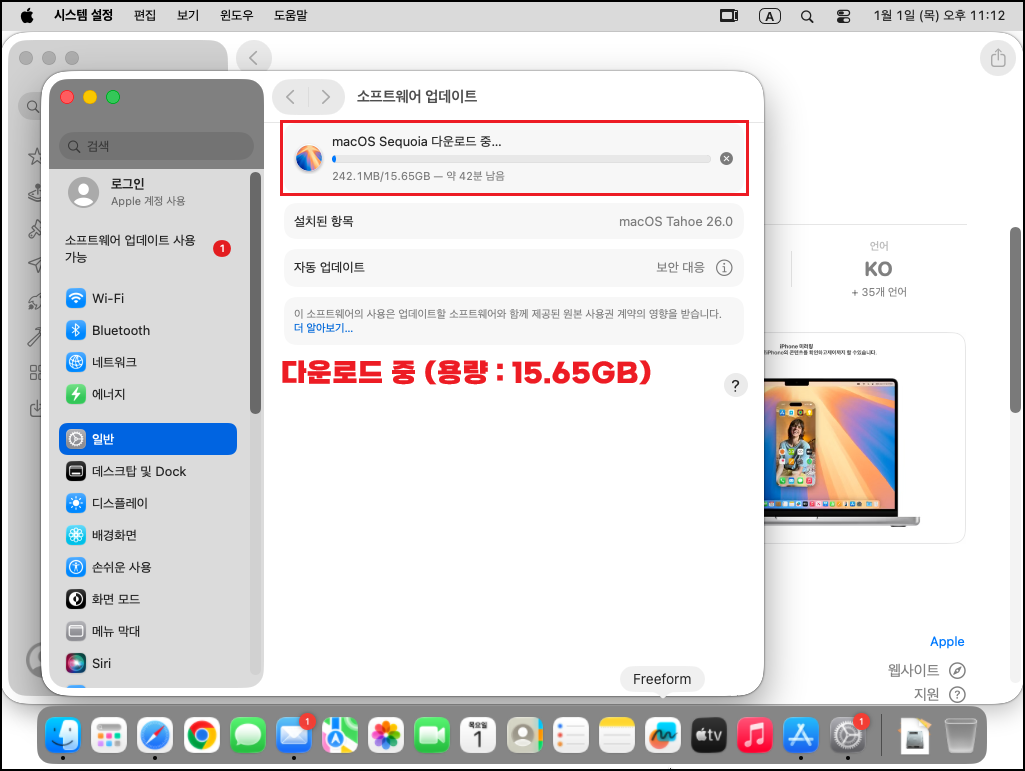This screenshot has height=771, width=1025.
Task: Open the 편집 menu
Action: click(144, 15)
